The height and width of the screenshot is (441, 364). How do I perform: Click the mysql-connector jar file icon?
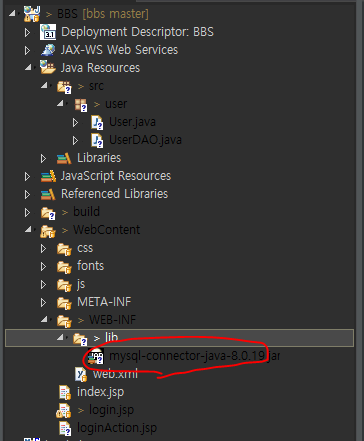(x=96, y=357)
